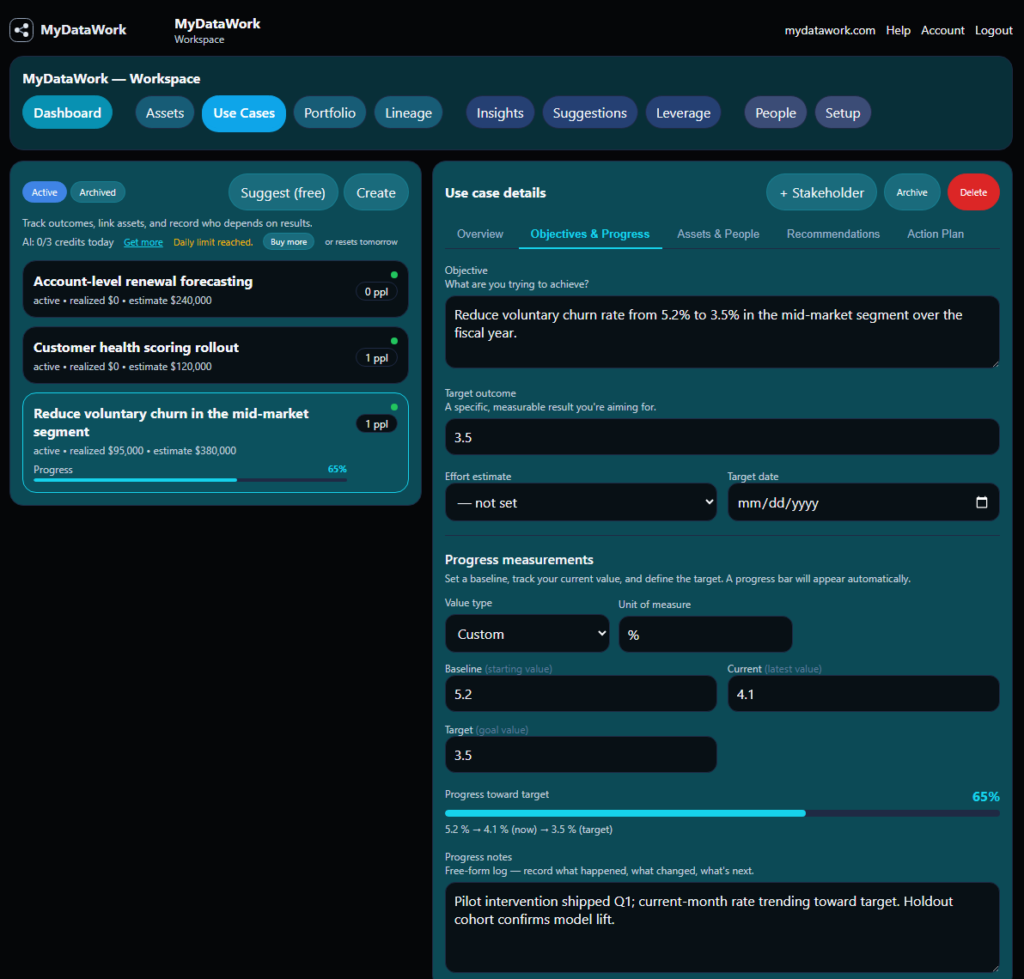Click the Buy more credits button
This screenshot has width=1024, height=979.
(288, 242)
